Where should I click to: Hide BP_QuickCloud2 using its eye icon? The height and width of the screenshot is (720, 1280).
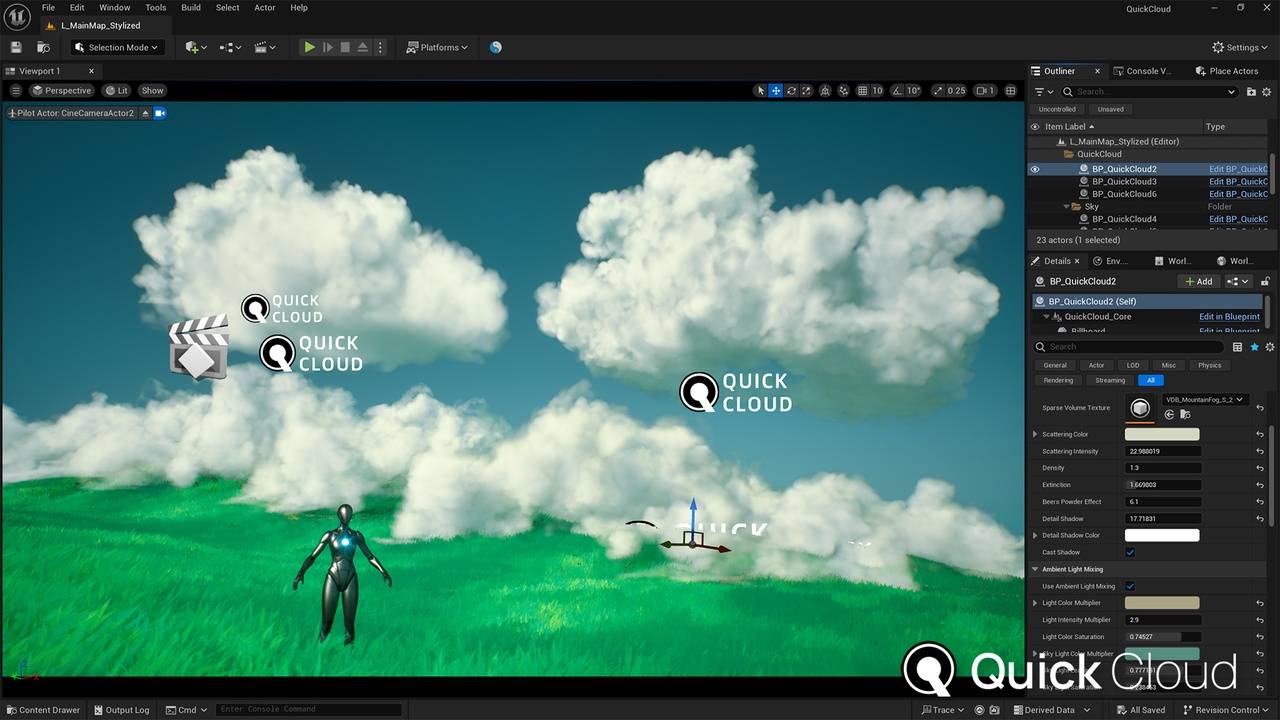tap(1035, 169)
